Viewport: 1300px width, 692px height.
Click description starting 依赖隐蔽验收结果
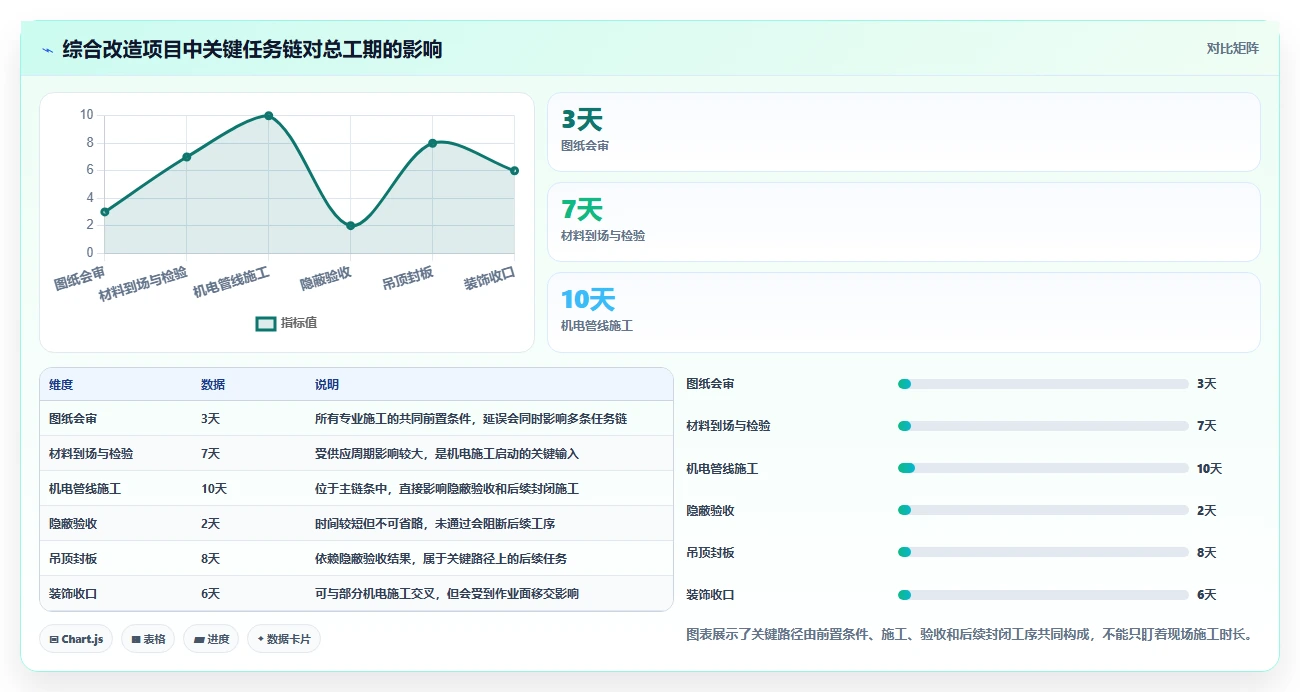tap(441, 559)
